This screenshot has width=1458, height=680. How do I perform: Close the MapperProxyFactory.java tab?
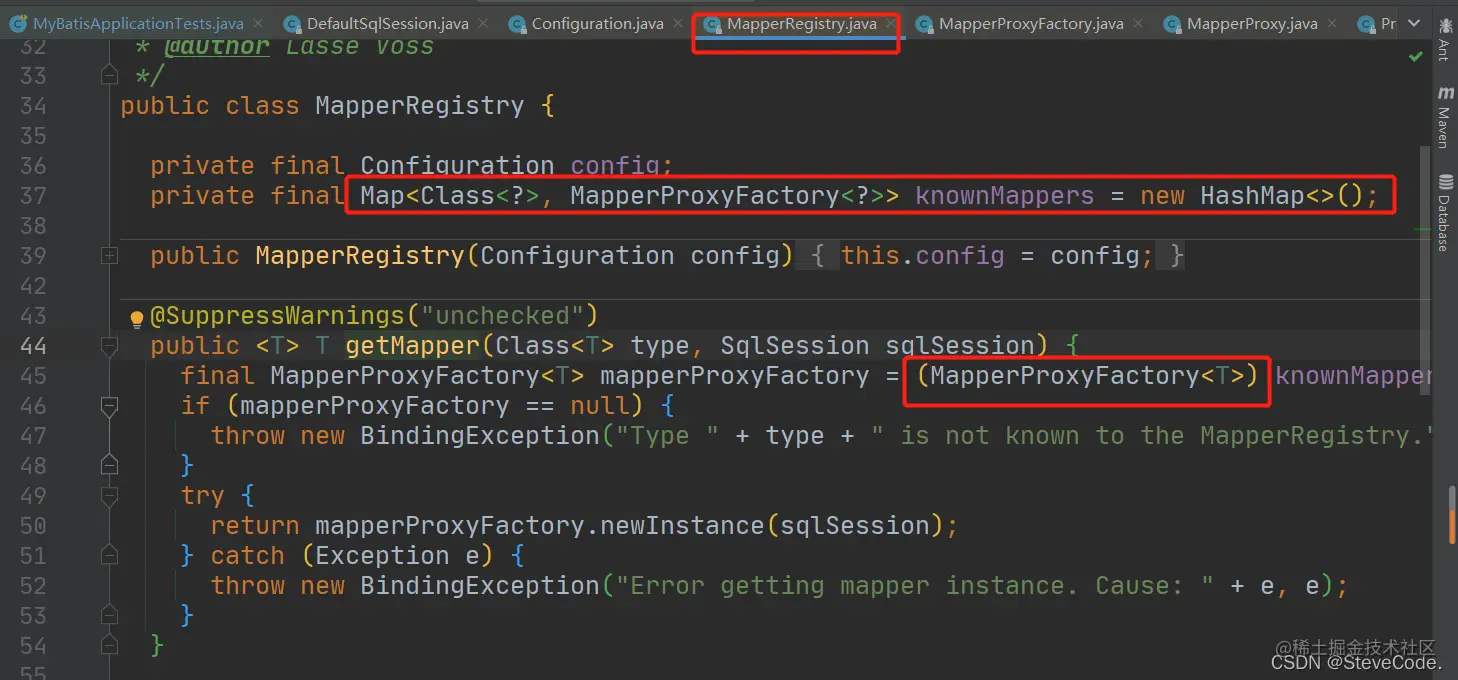[x=1136, y=23]
